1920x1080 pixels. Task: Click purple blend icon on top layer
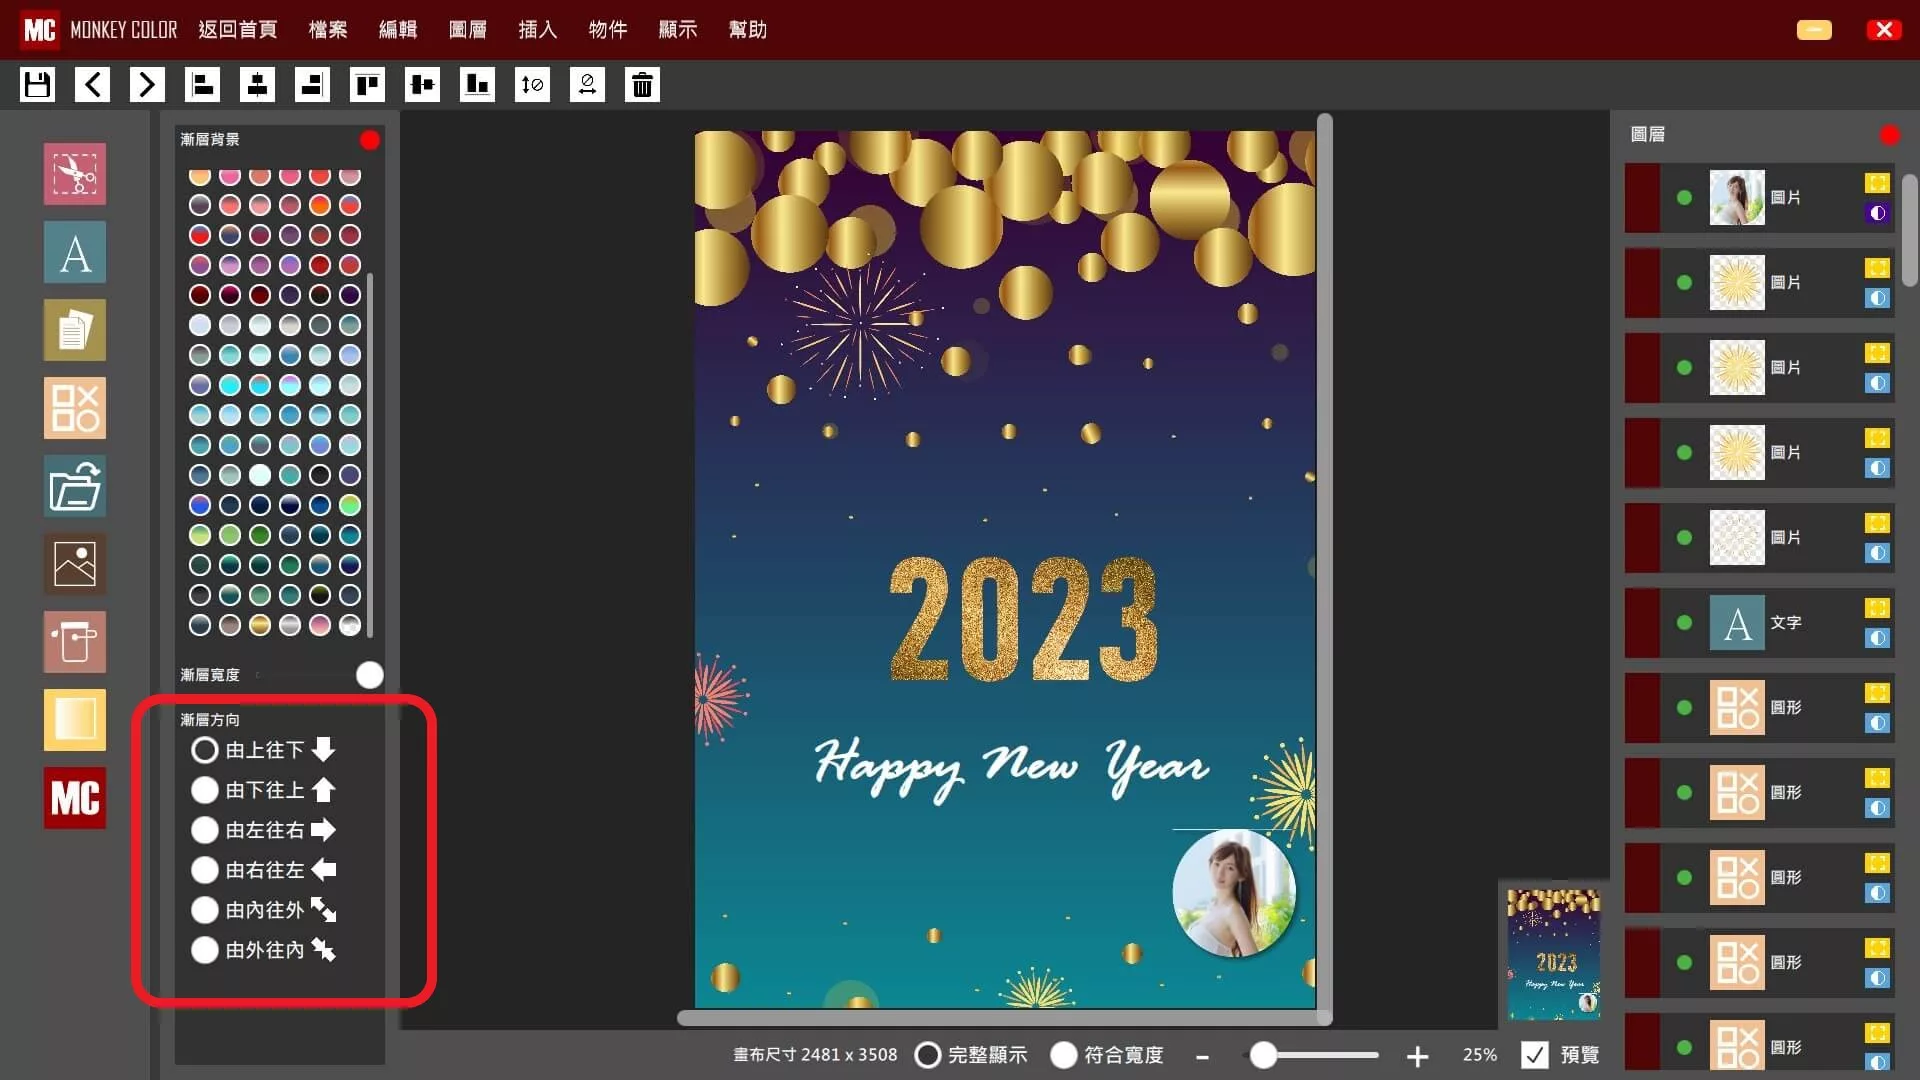click(1877, 213)
